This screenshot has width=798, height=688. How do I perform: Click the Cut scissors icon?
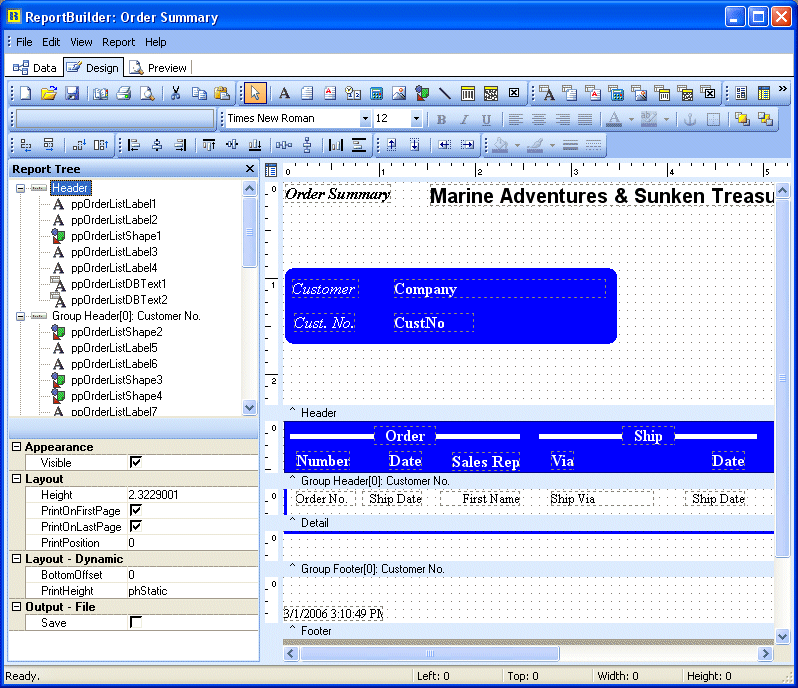[176, 93]
